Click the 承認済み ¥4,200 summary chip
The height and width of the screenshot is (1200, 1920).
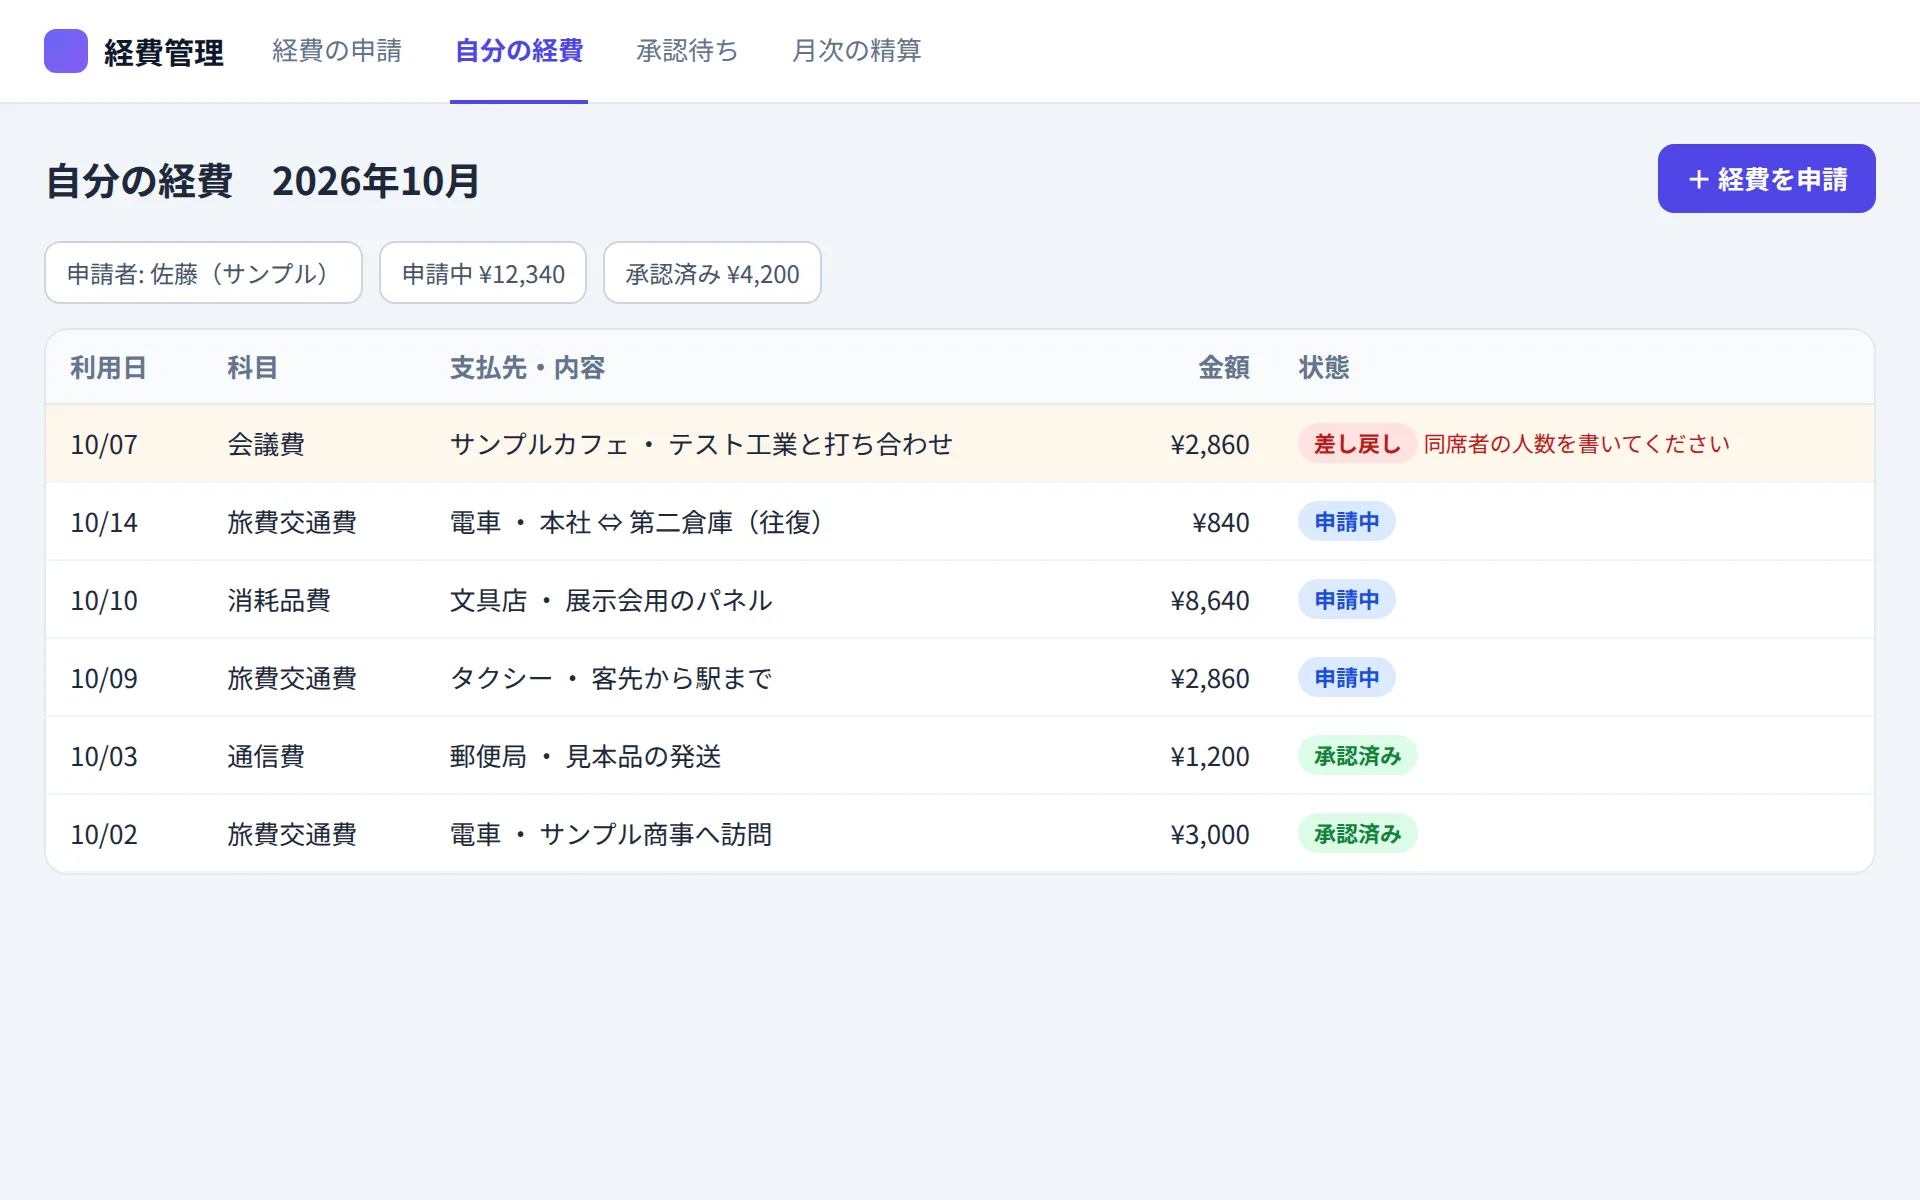[x=712, y=273]
